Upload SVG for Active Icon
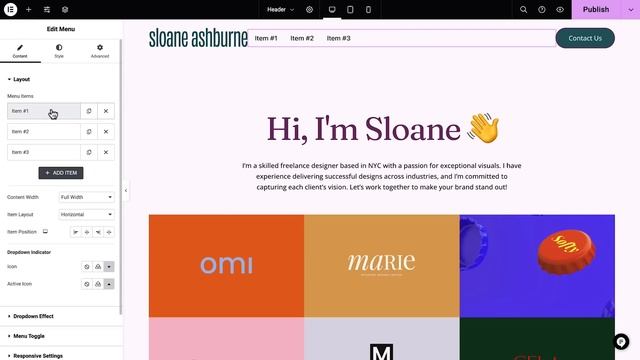This screenshot has width=640, height=360. (x=98, y=284)
